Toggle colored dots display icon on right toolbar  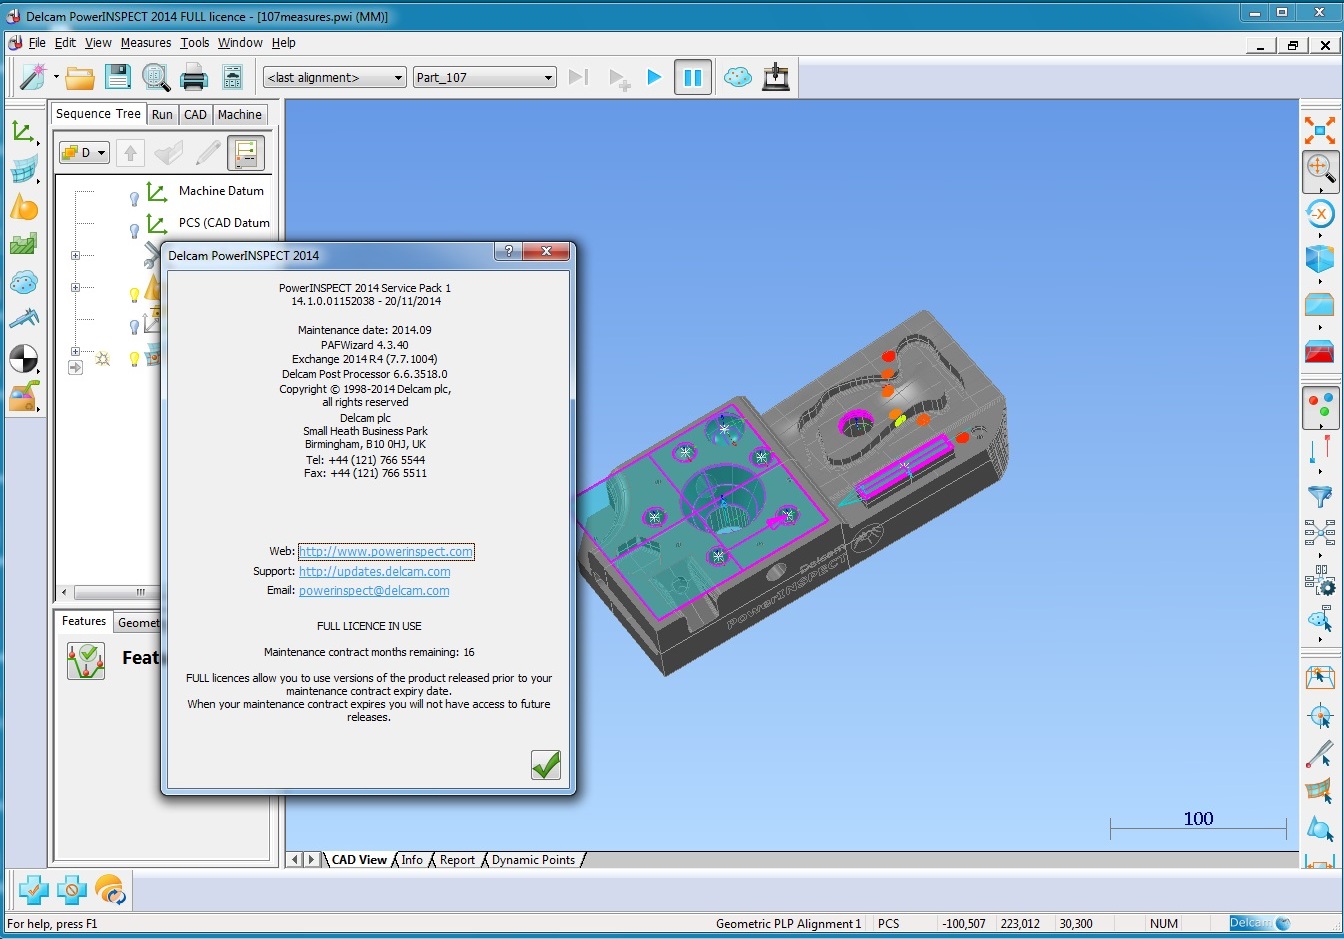coord(1320,406)
